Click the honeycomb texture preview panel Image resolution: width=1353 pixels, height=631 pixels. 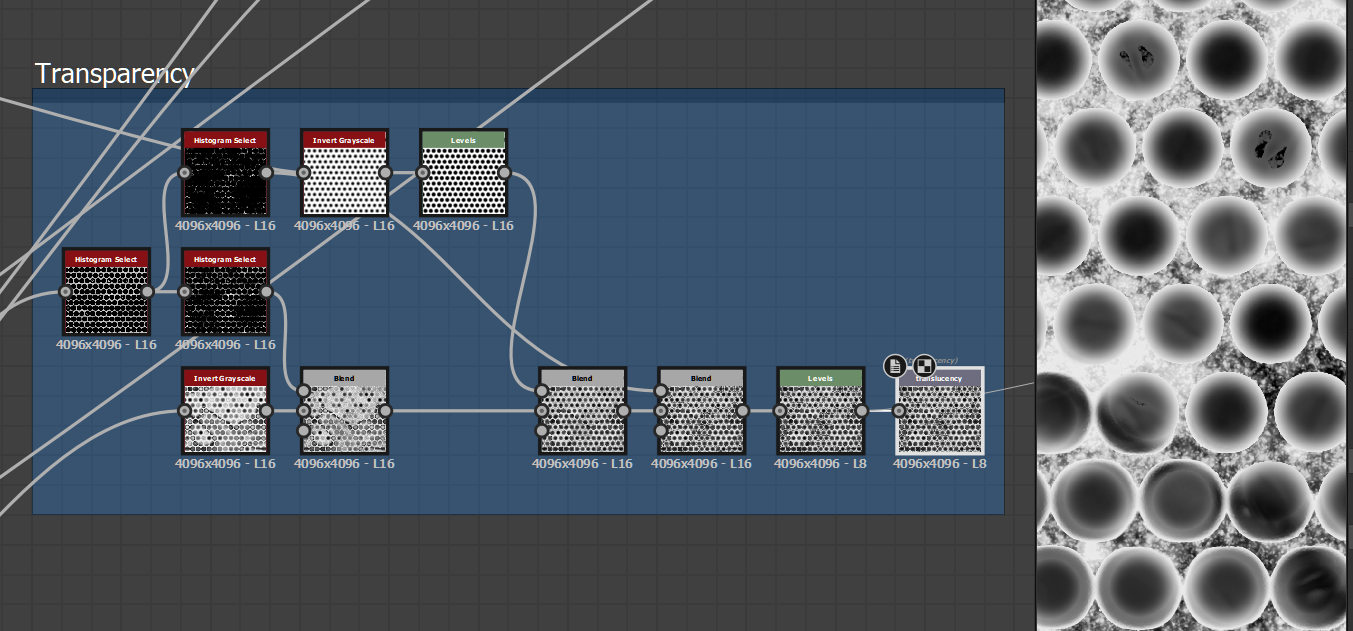(x=1194, y=315)
